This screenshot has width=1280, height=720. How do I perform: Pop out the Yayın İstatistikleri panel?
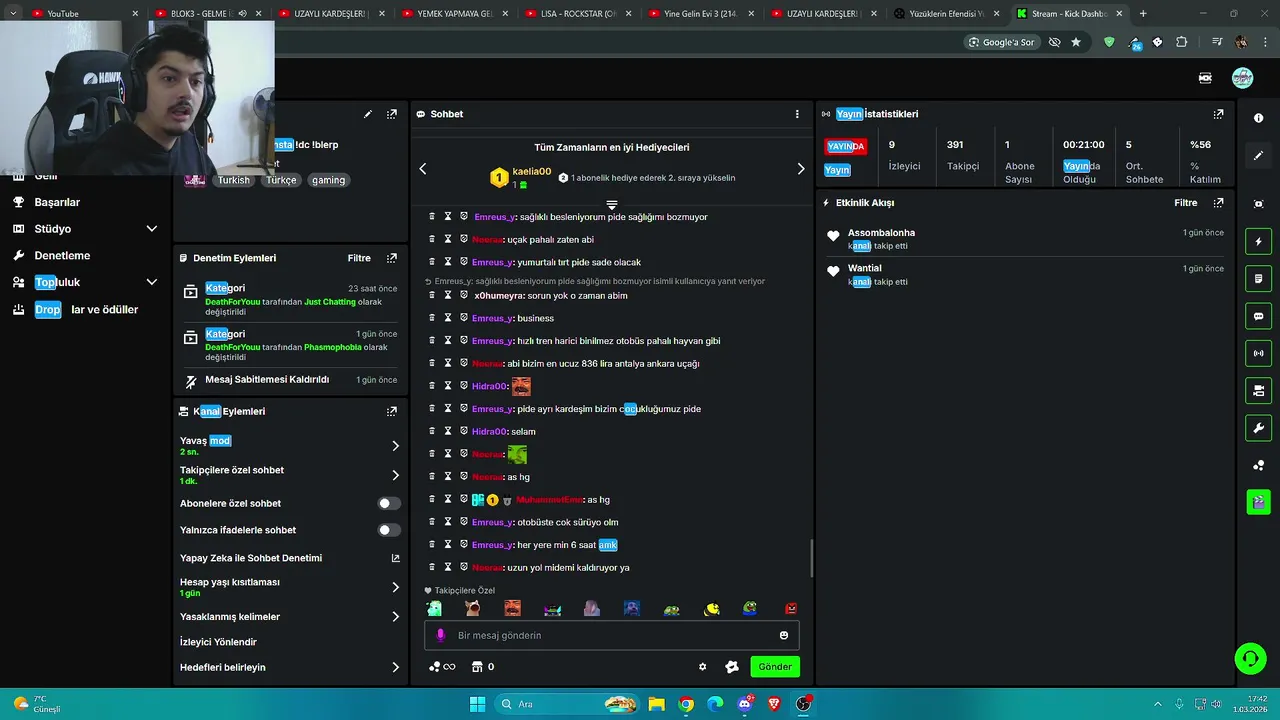point(1218,114)
